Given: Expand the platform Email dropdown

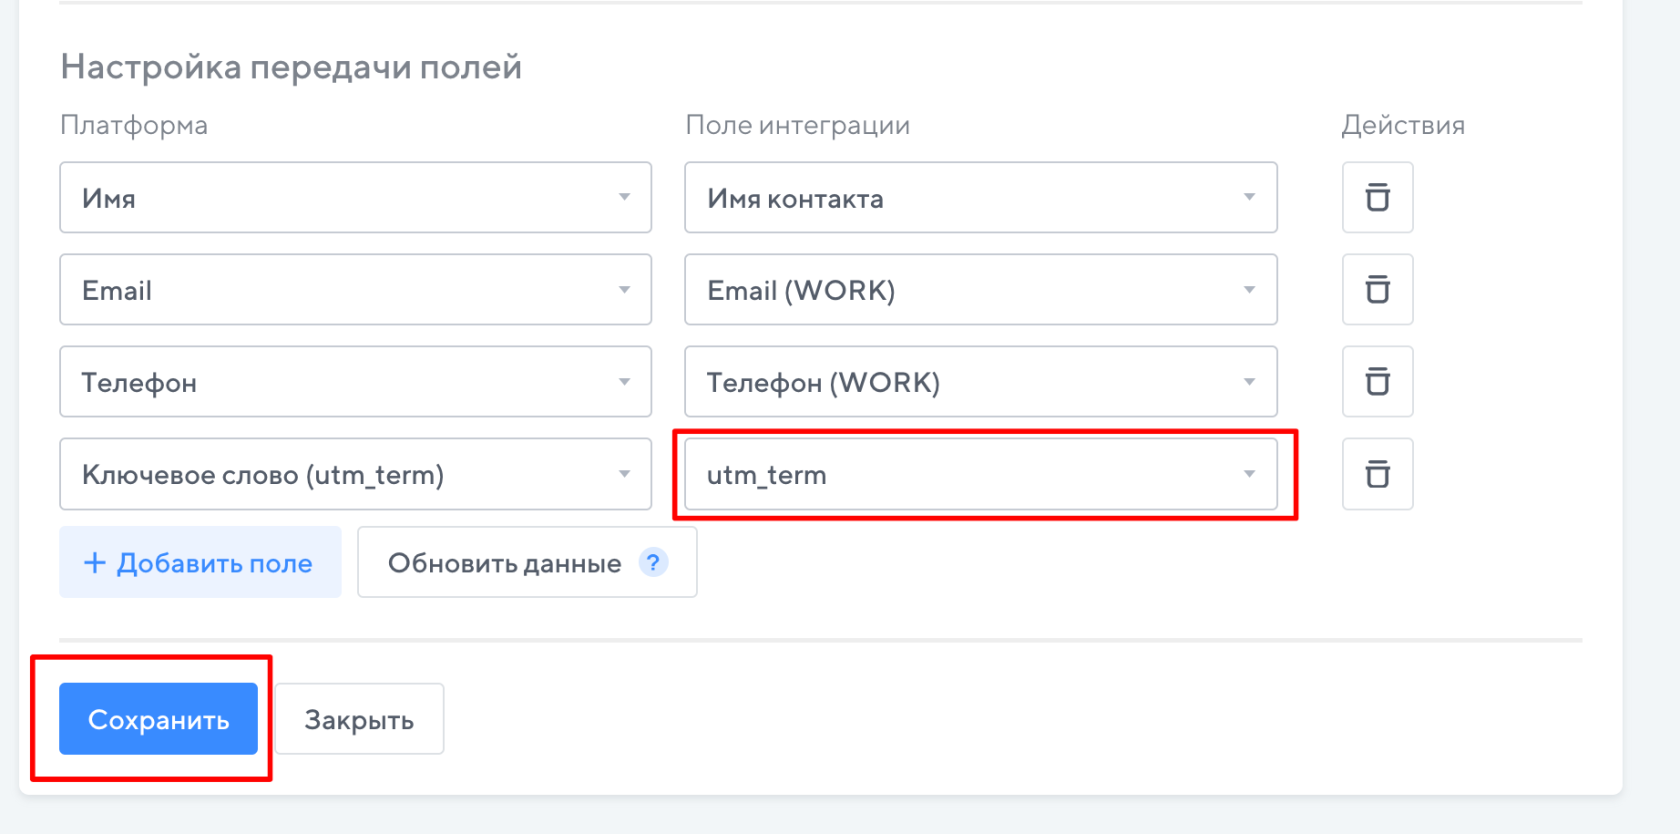Looking at the screenshot, I should [355, 290].
